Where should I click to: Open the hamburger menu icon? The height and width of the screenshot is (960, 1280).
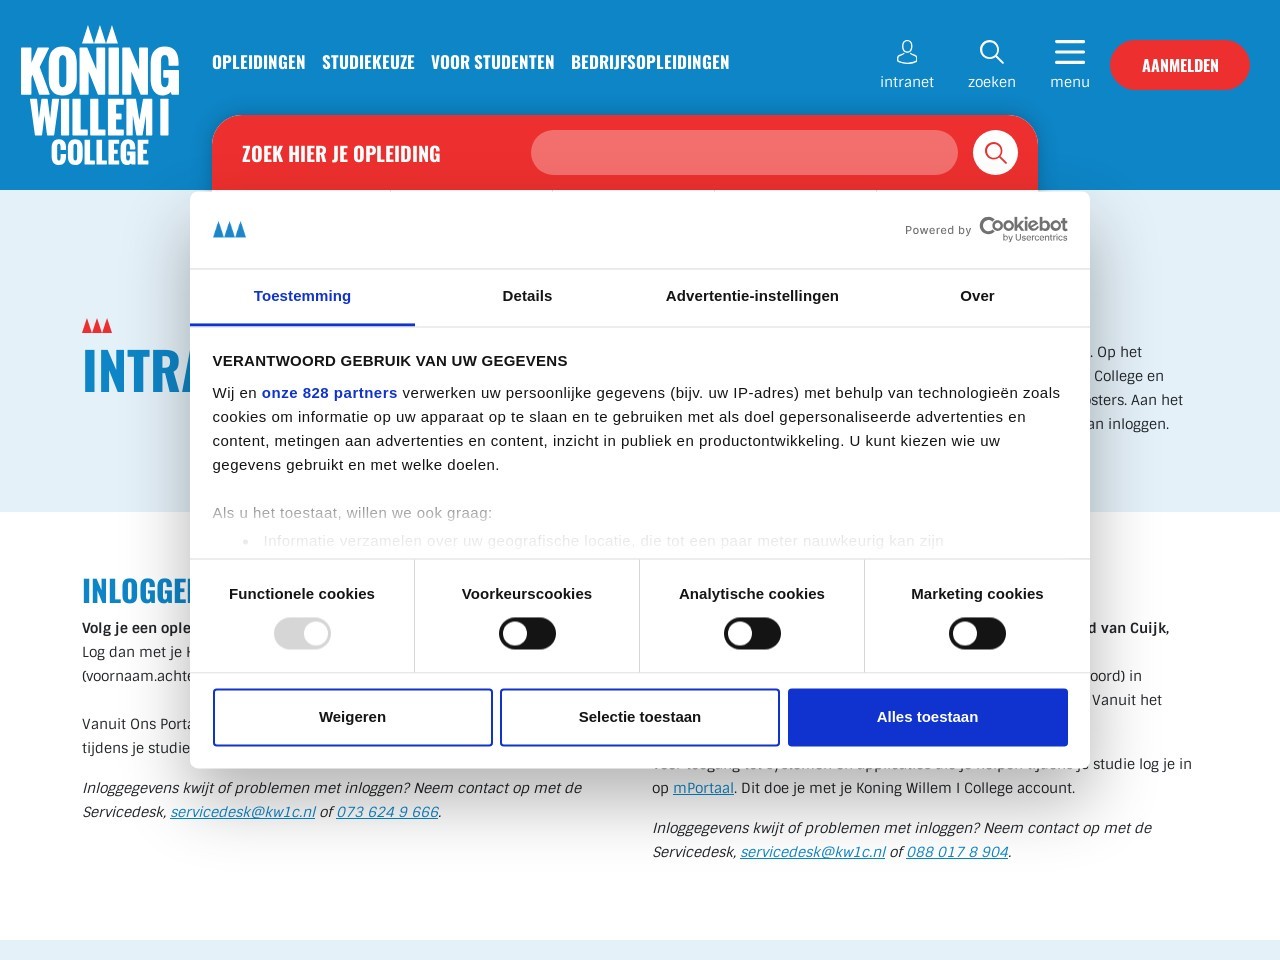click(1069, 52)
